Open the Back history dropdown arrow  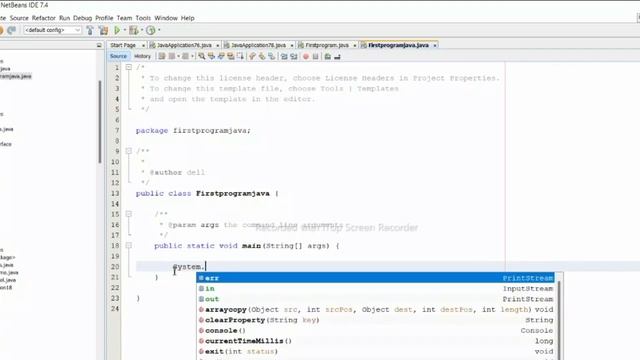coord(178,56)
